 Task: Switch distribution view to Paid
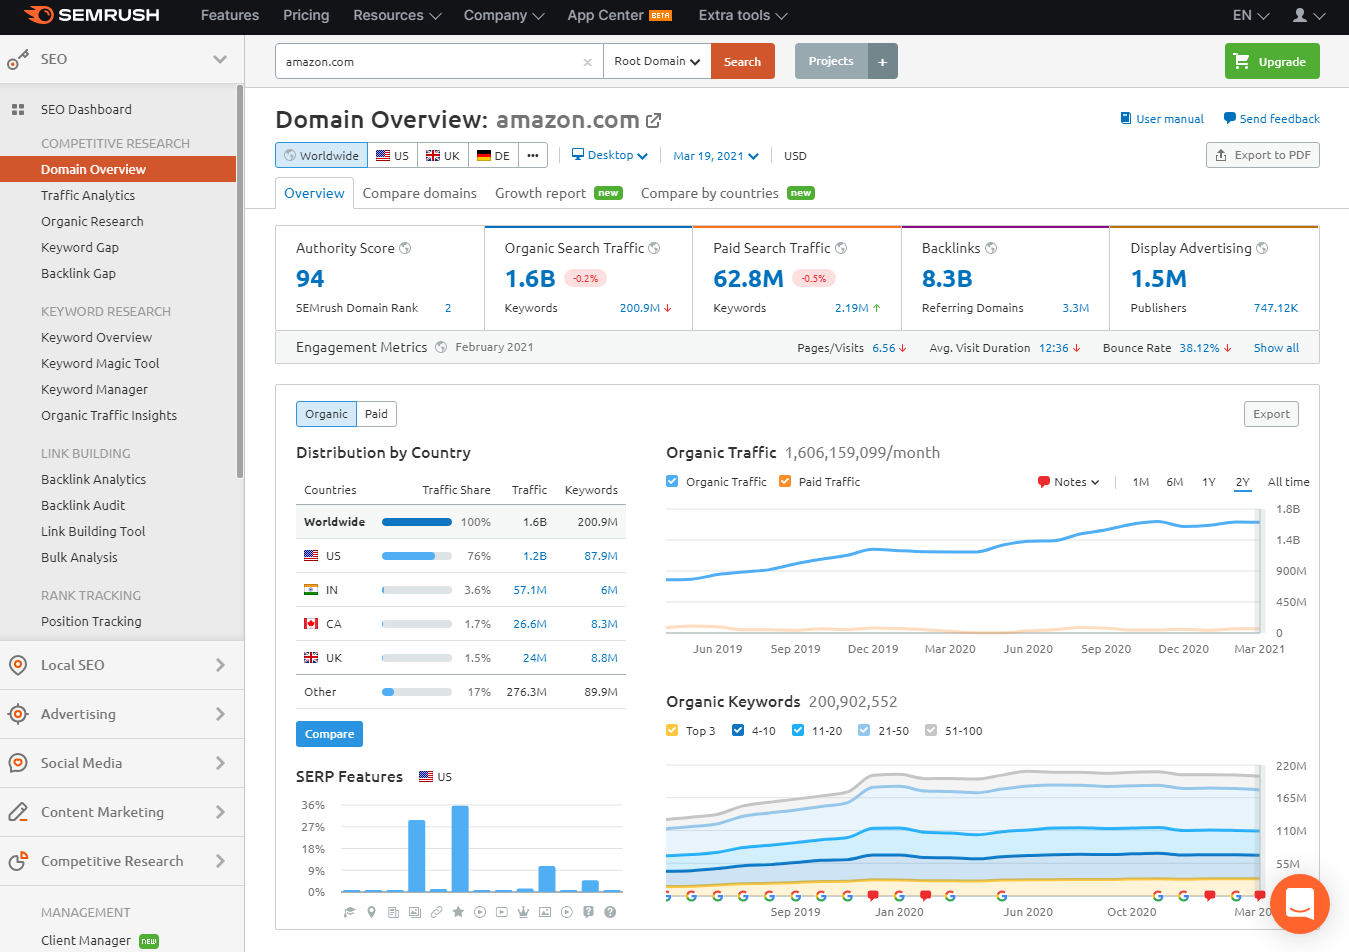click(x=376, y=414)
